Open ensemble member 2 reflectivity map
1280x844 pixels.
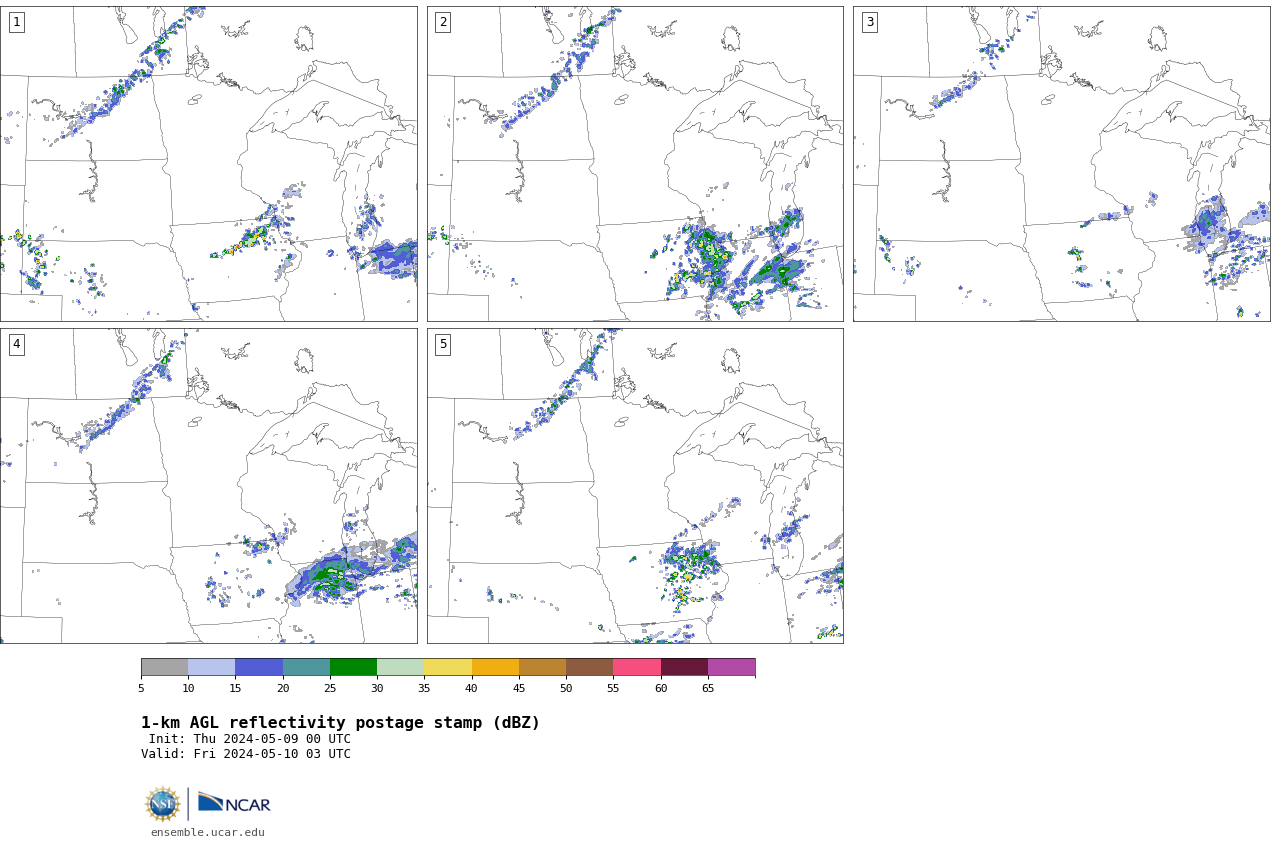635,164
